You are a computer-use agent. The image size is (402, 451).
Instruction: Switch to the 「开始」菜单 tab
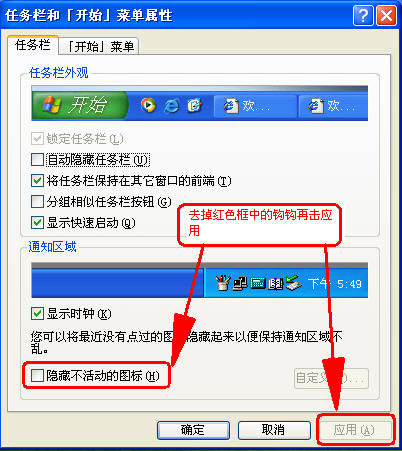(x=100, y=46)
